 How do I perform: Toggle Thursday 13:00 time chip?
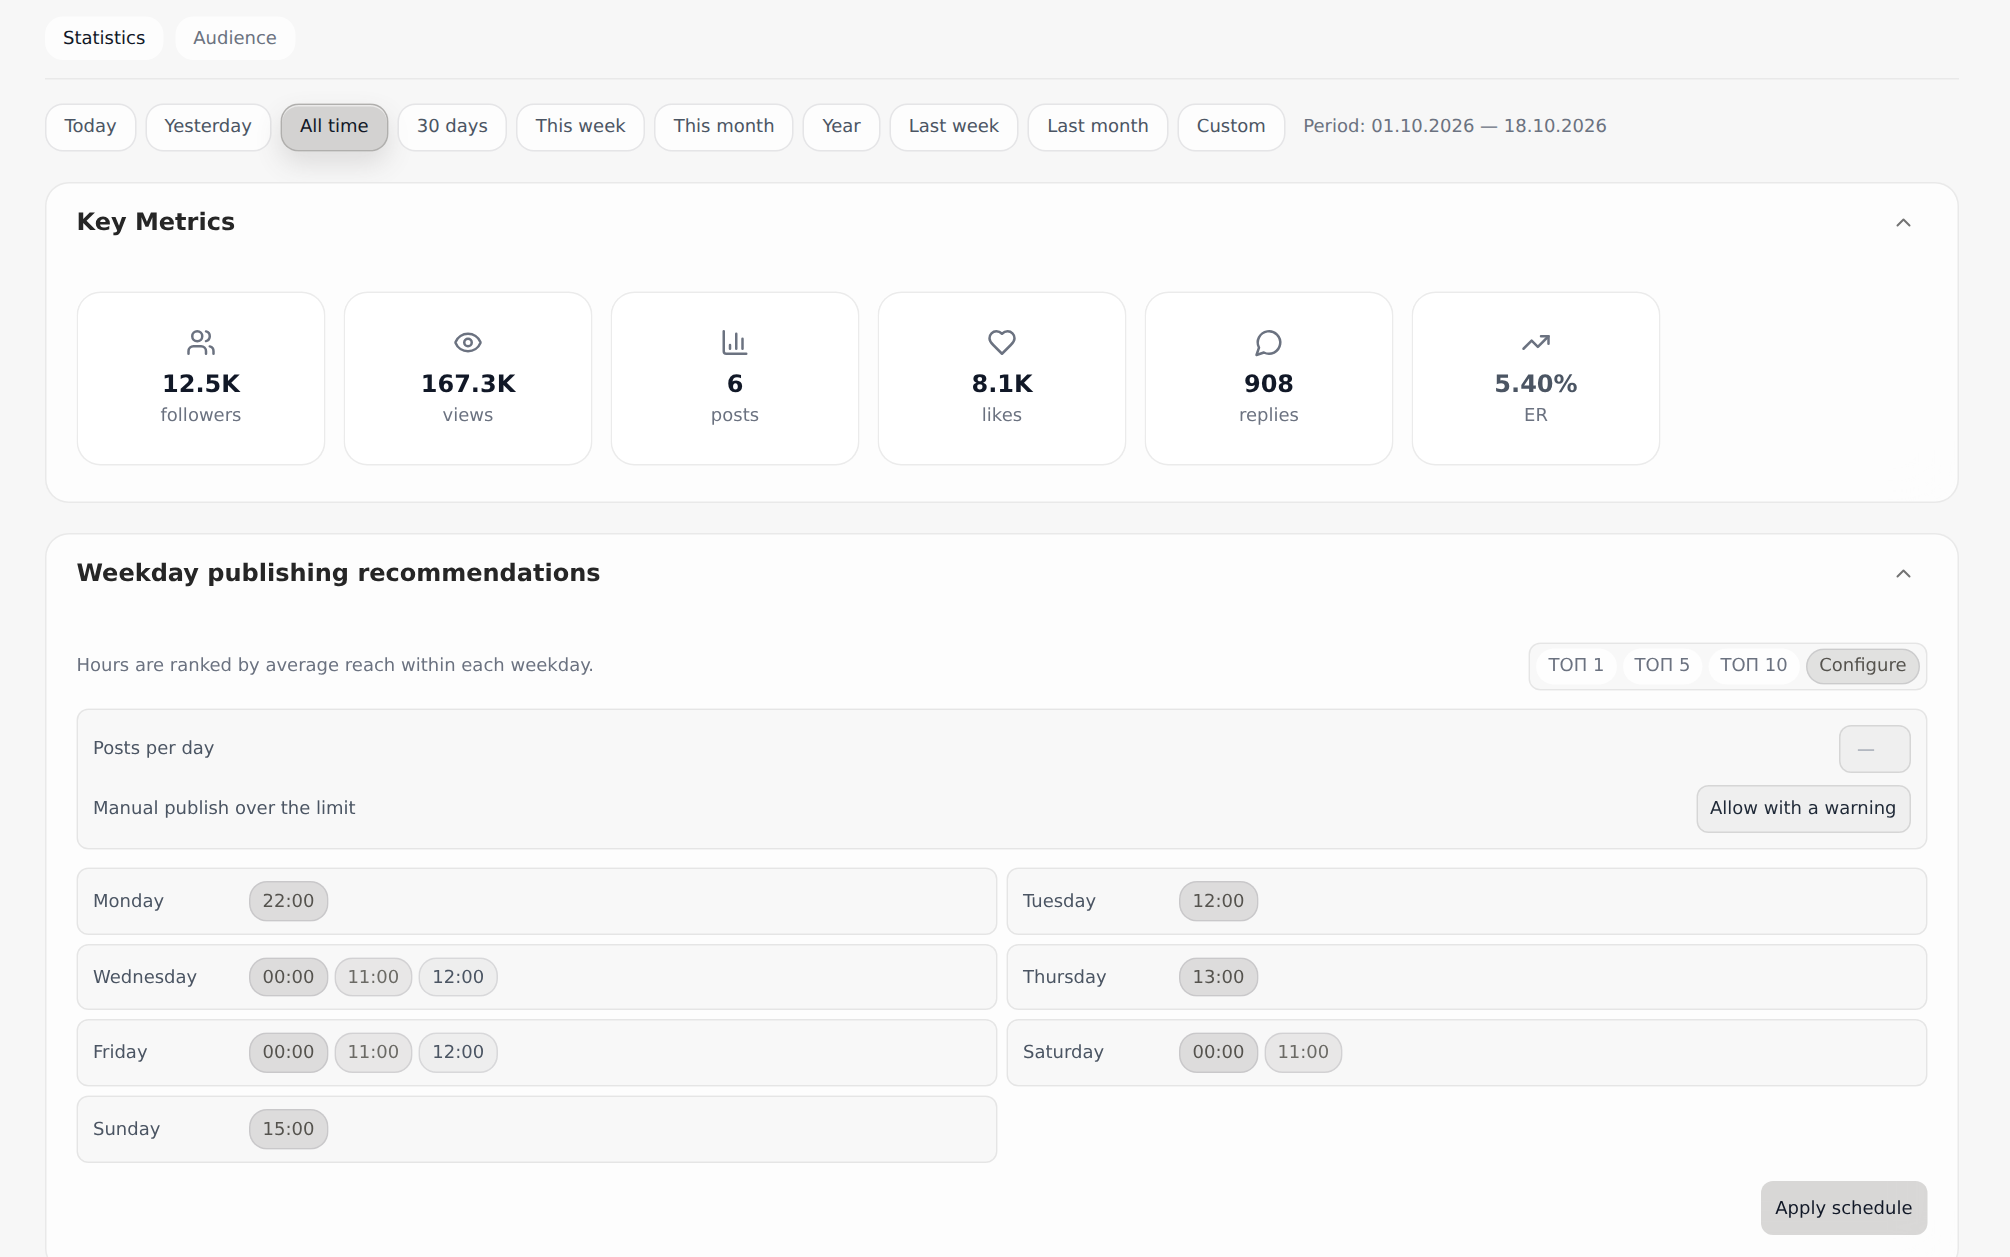1218,977
